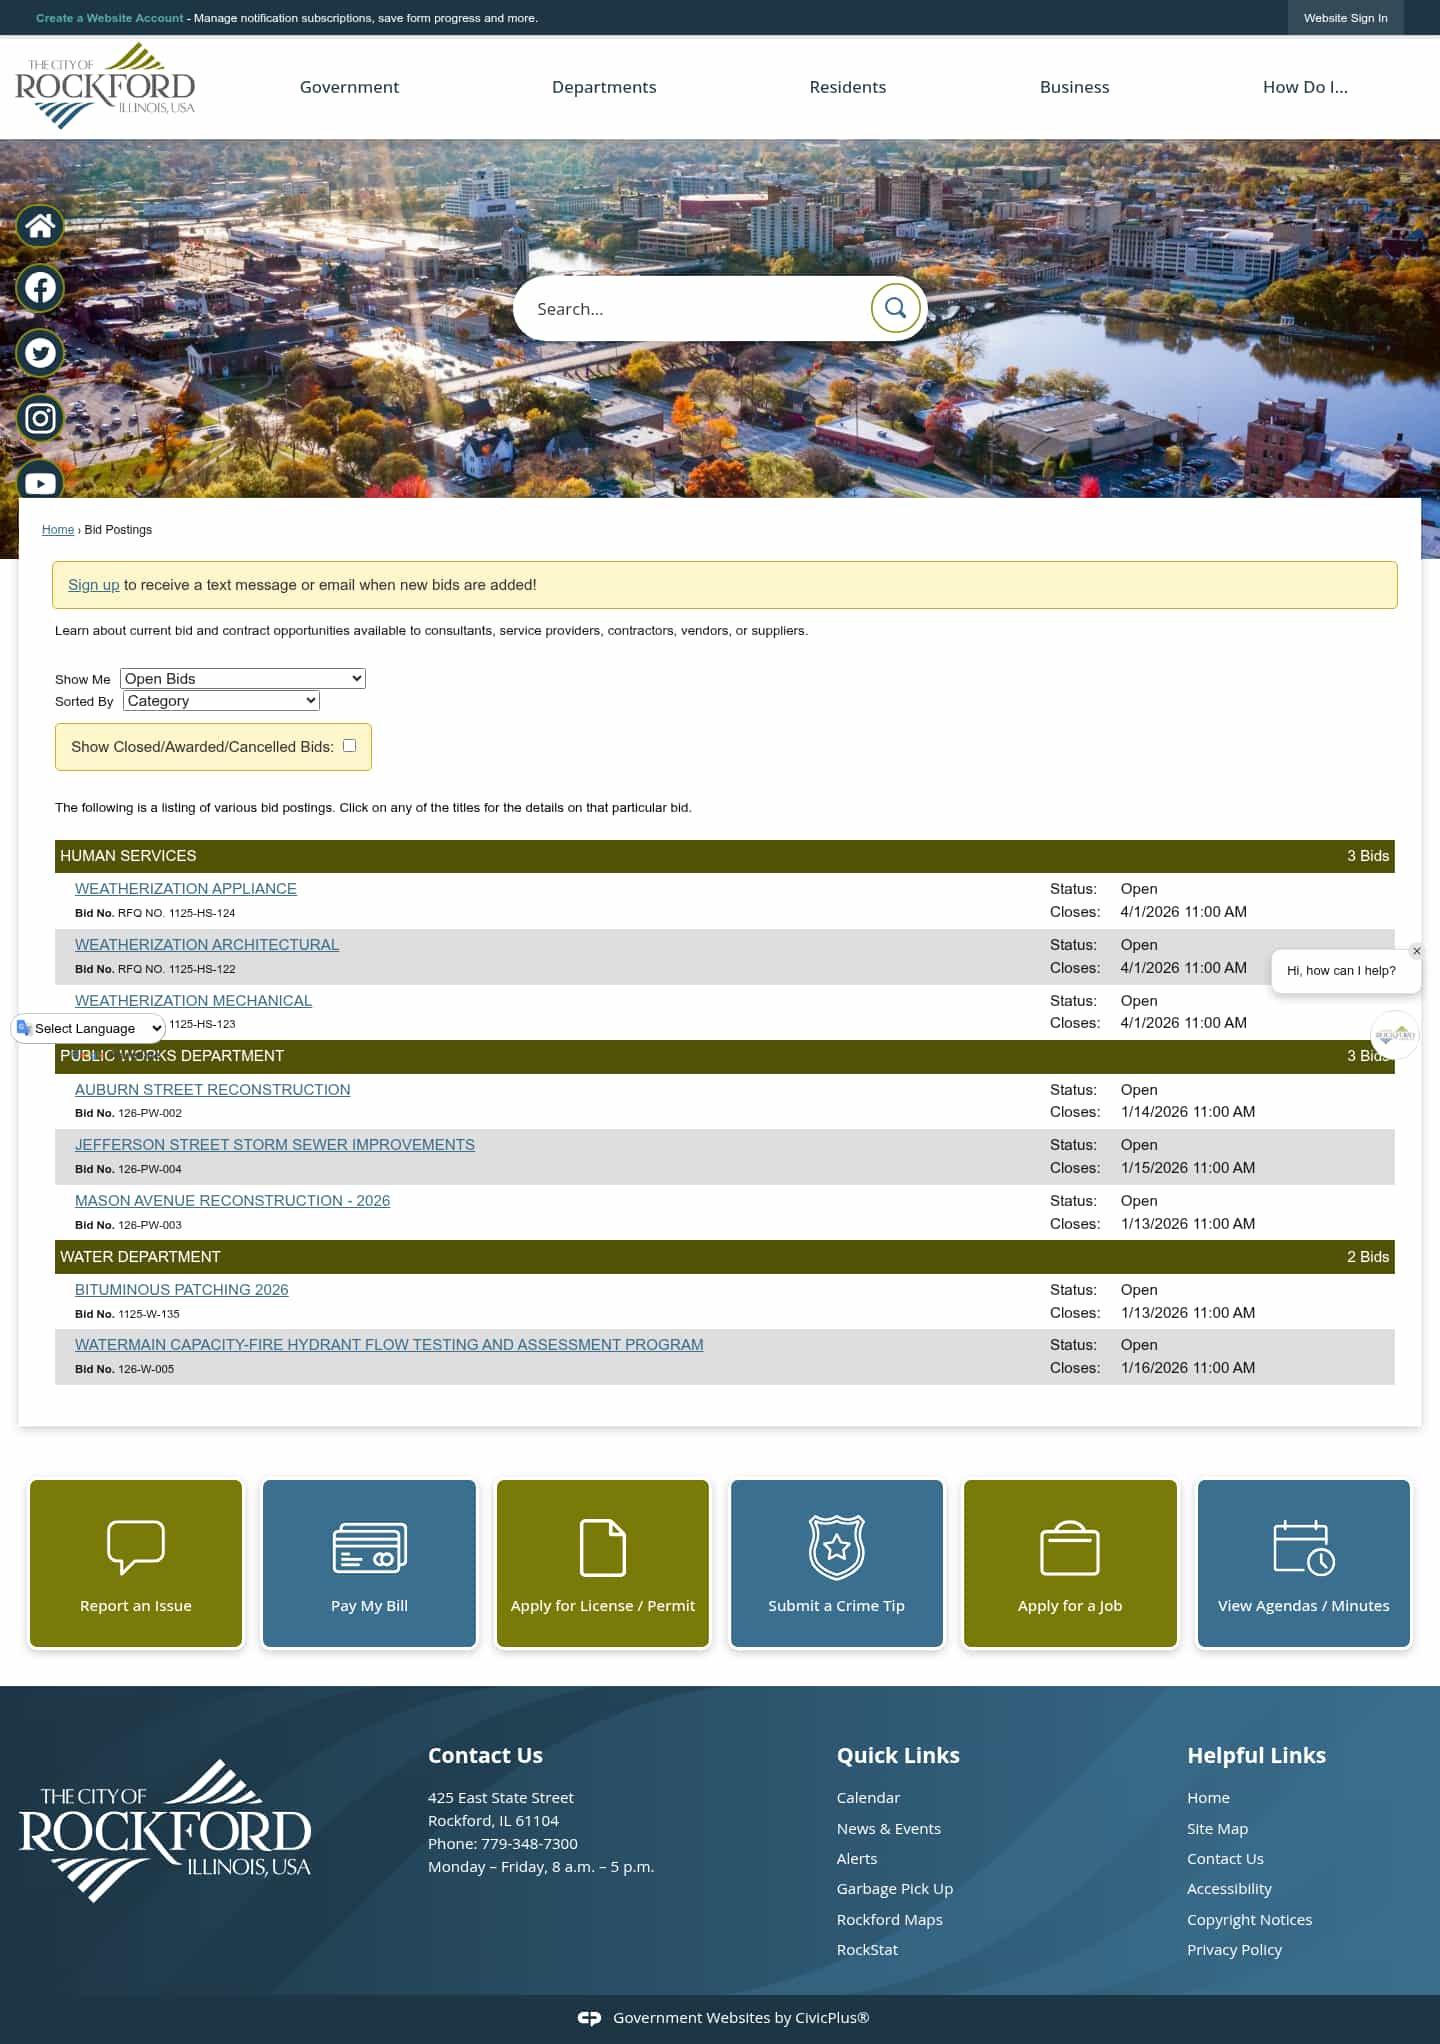Screen dimensions: 1440x2044
Task: Click Apply for License / Permit tile
Action: click(x=603, y=1563)
